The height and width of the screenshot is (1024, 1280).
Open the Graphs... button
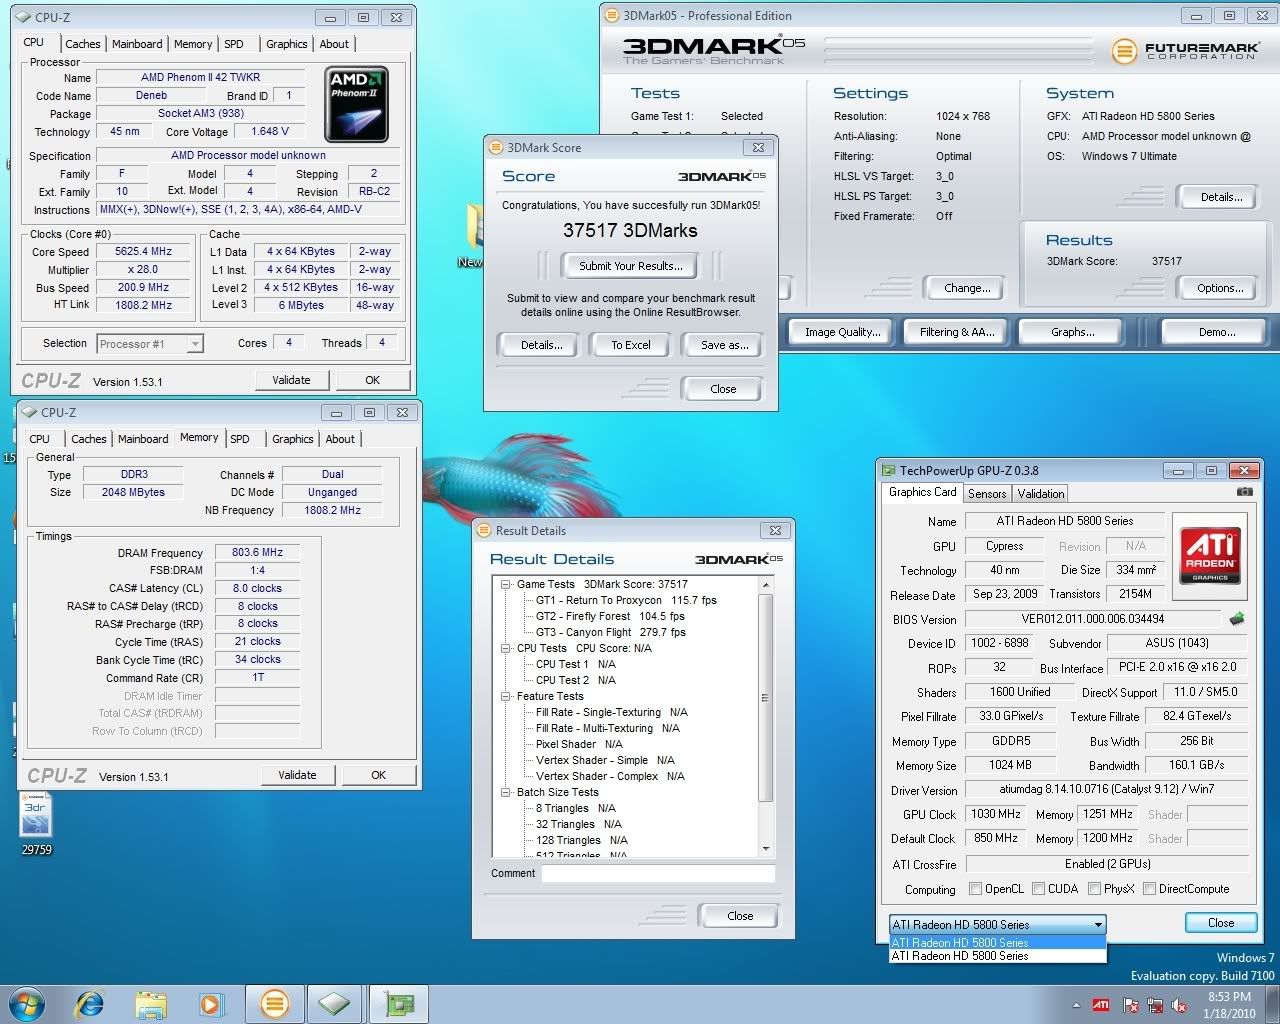point(1072,332)
